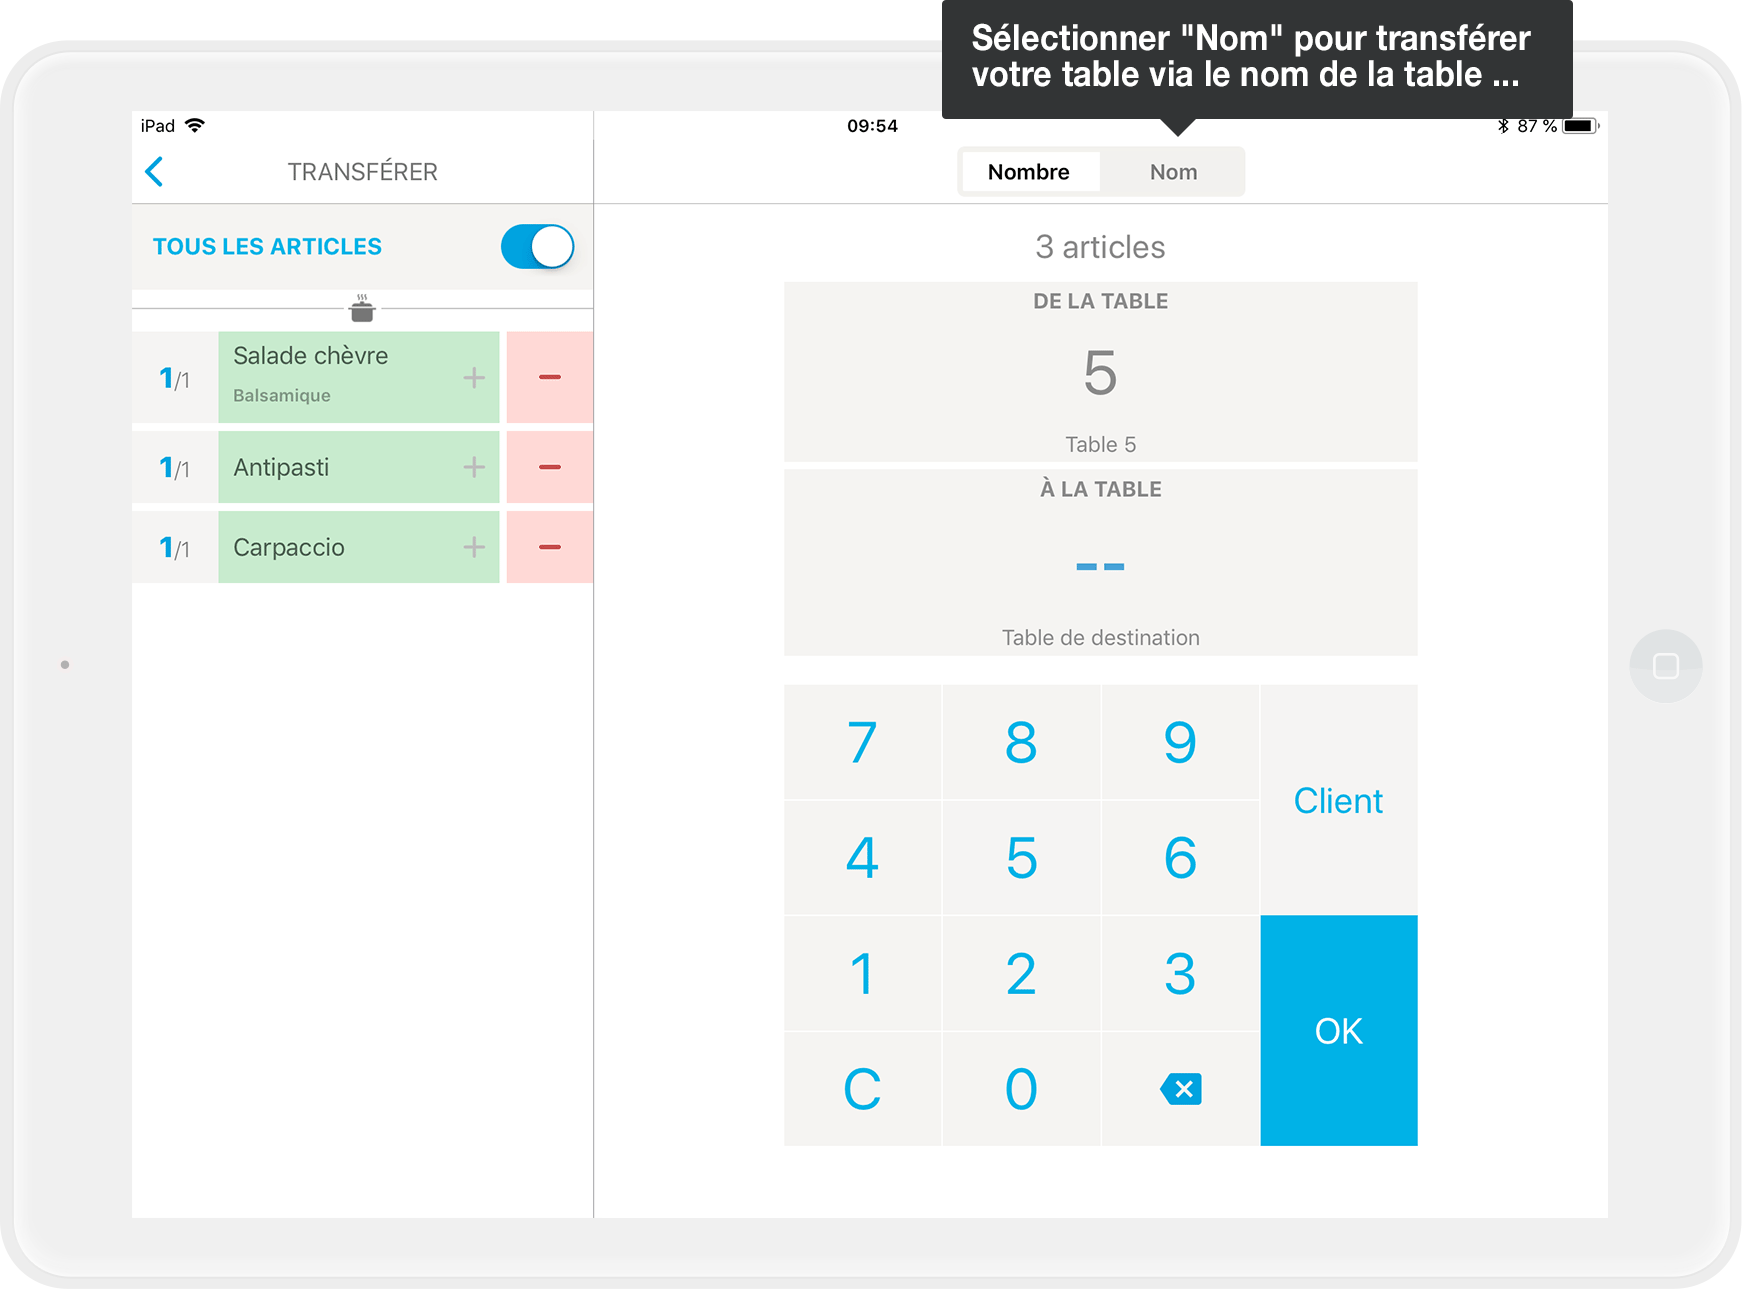Tap keypad digit 7
The width and height of the screenshot is (1742, 1289).
point(862,742)
